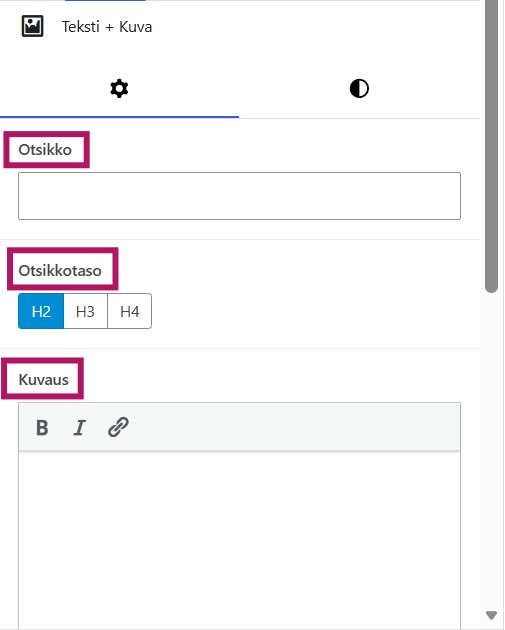The image size is (505, 630).
Task: Click the blue underline of the settings tab
Action: 119,117
